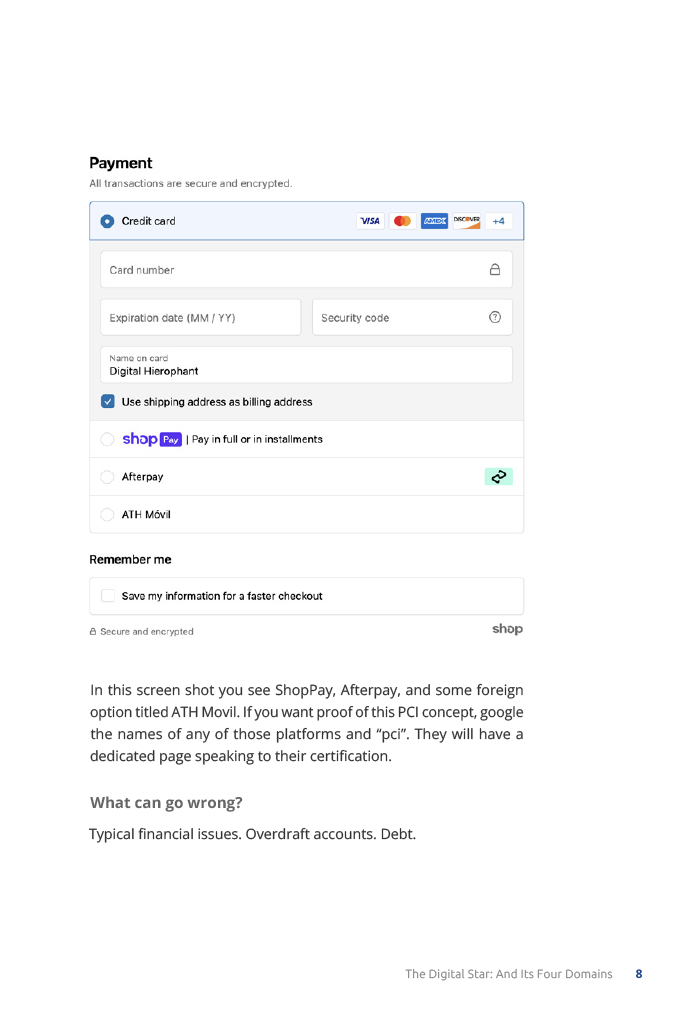683x1024 pixels.
Task: Click the Visa card icon
Action: pos(370,221)
